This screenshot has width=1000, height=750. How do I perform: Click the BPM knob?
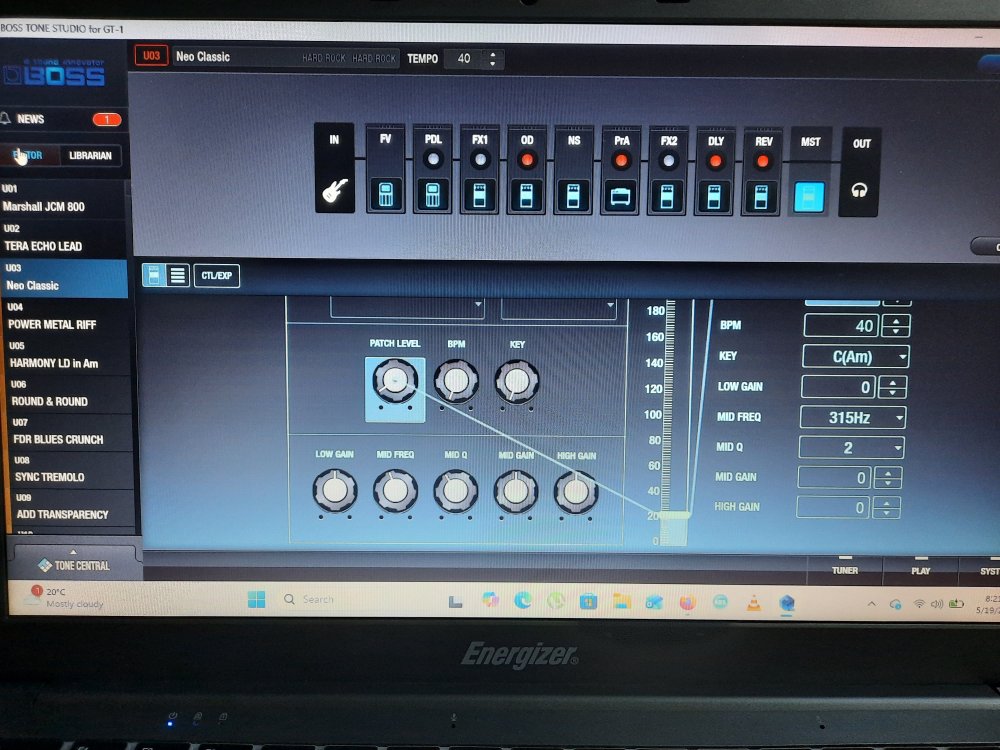pyautogui.click(x=456, y=381)
